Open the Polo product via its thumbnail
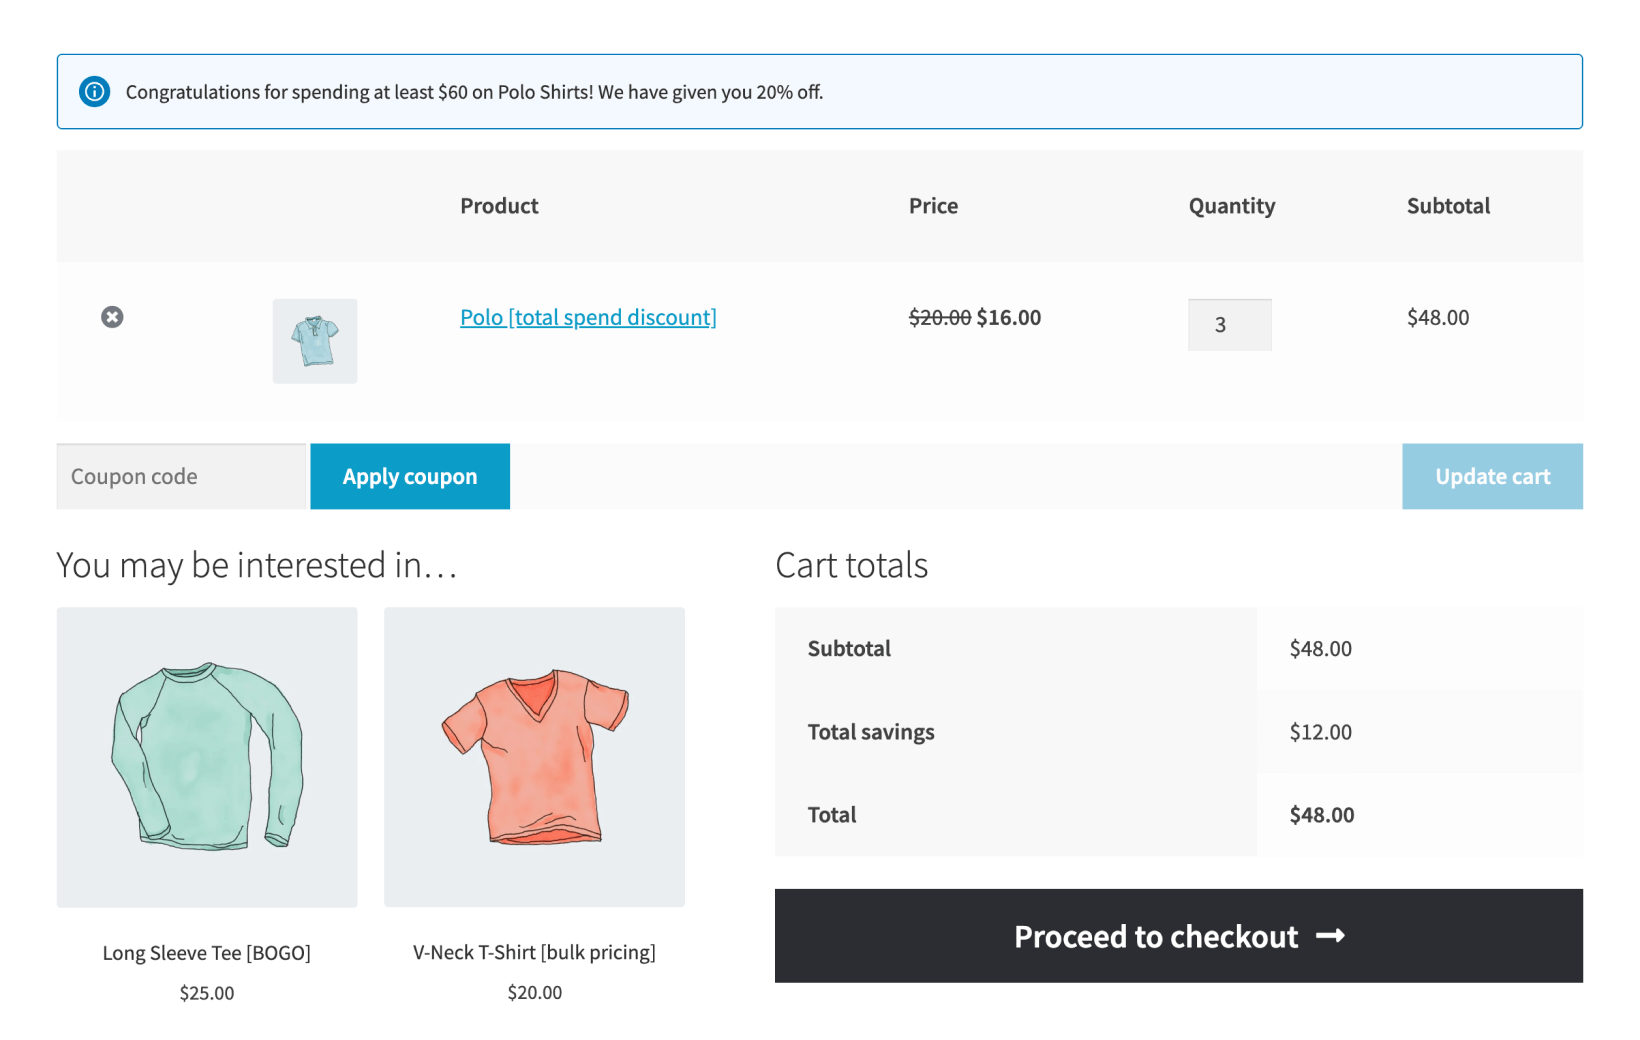1640x1040 pixels. (x=314, y=340)
